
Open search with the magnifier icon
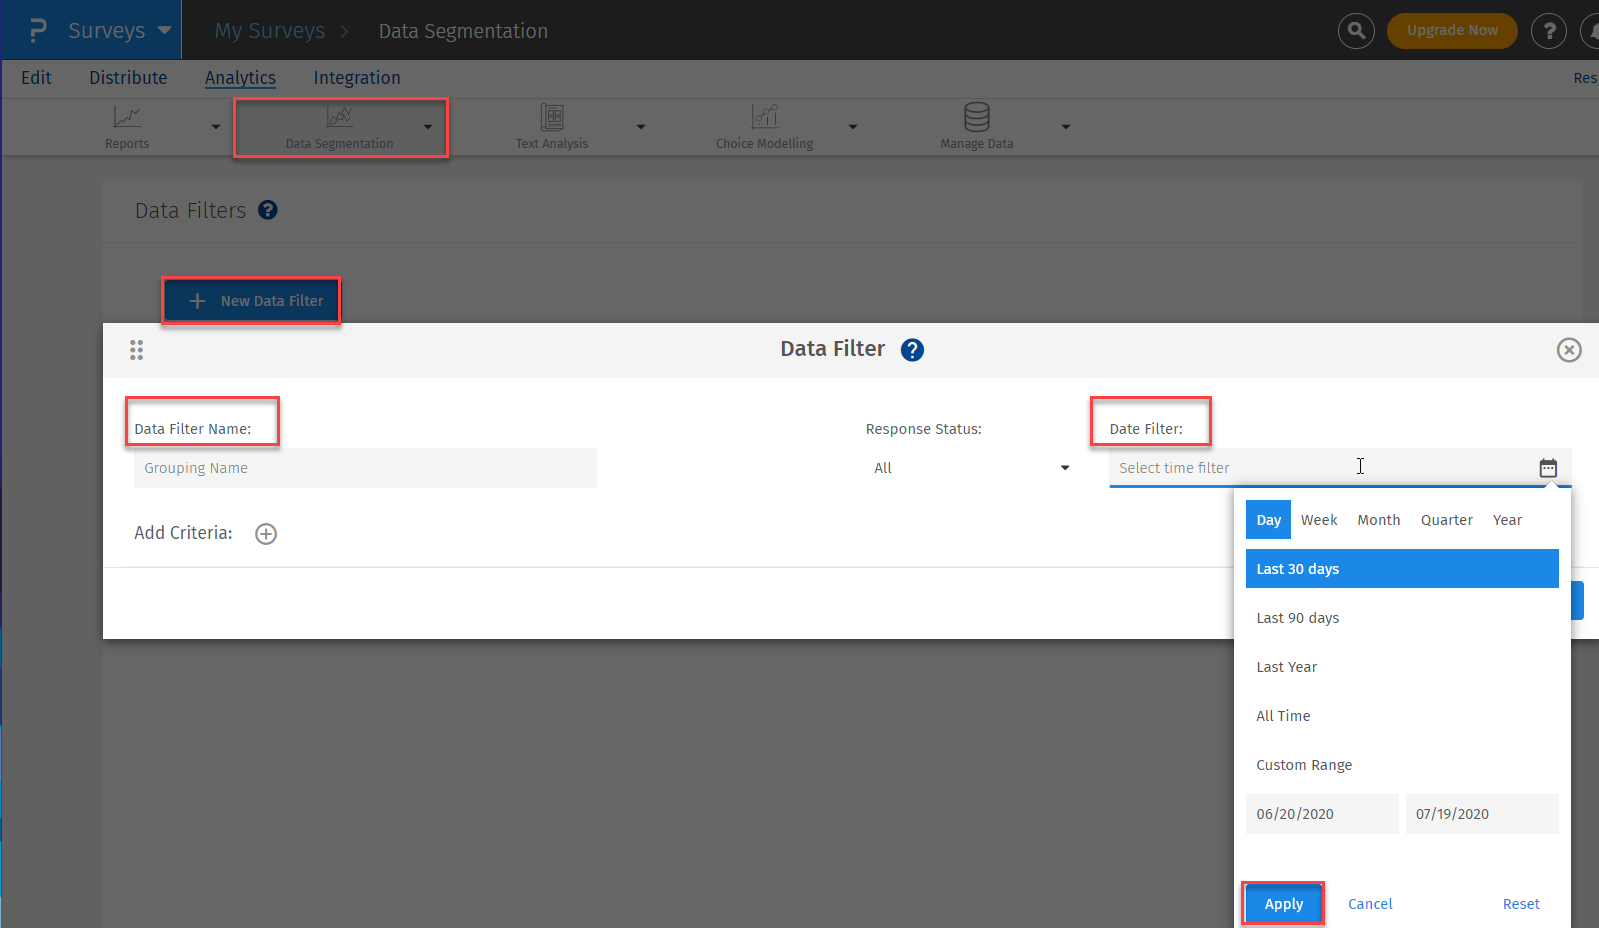pos(1356,31)
